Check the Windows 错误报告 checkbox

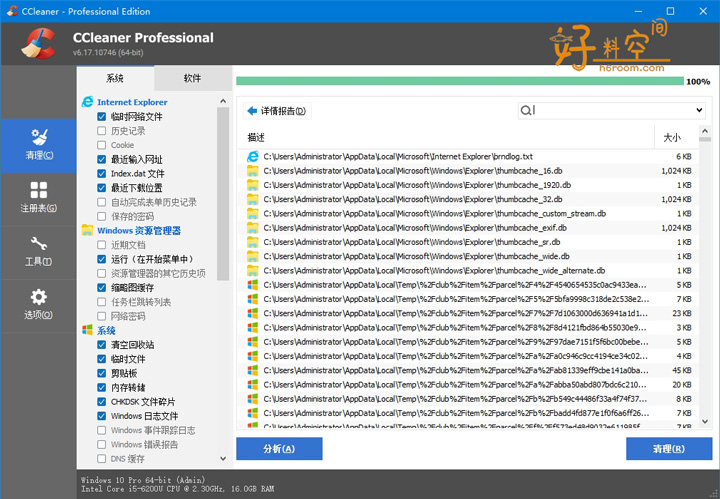click(101, 444)
